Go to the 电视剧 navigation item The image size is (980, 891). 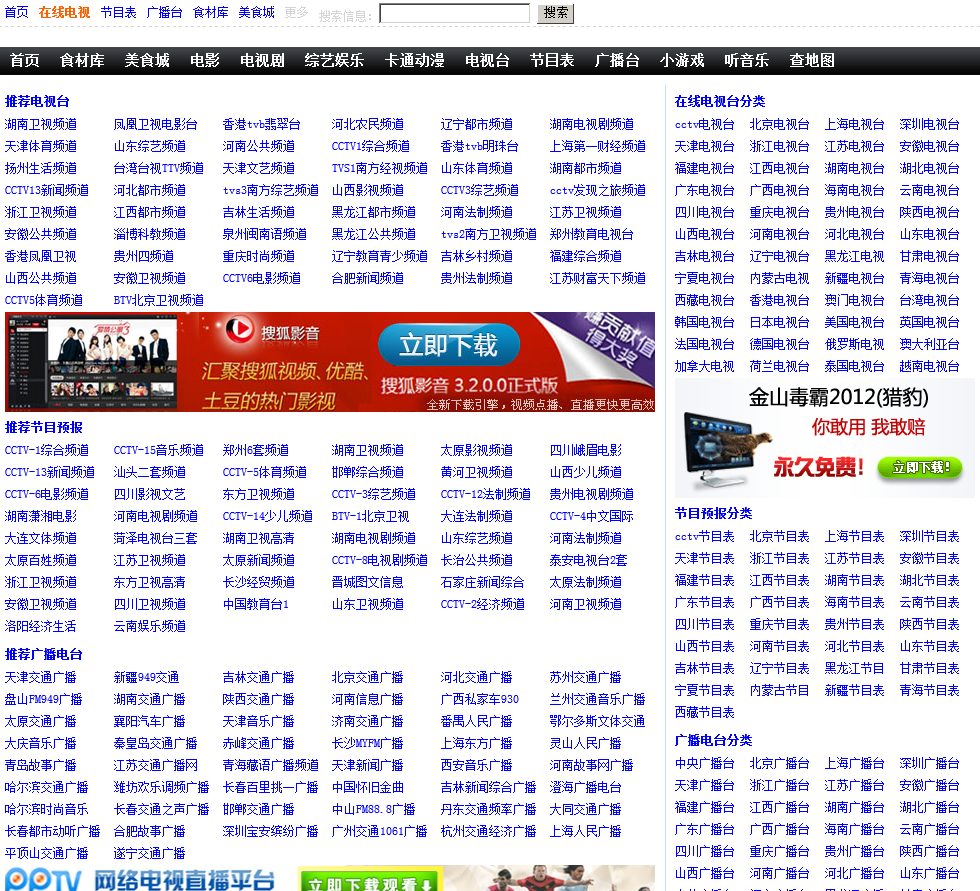point(262,61)
